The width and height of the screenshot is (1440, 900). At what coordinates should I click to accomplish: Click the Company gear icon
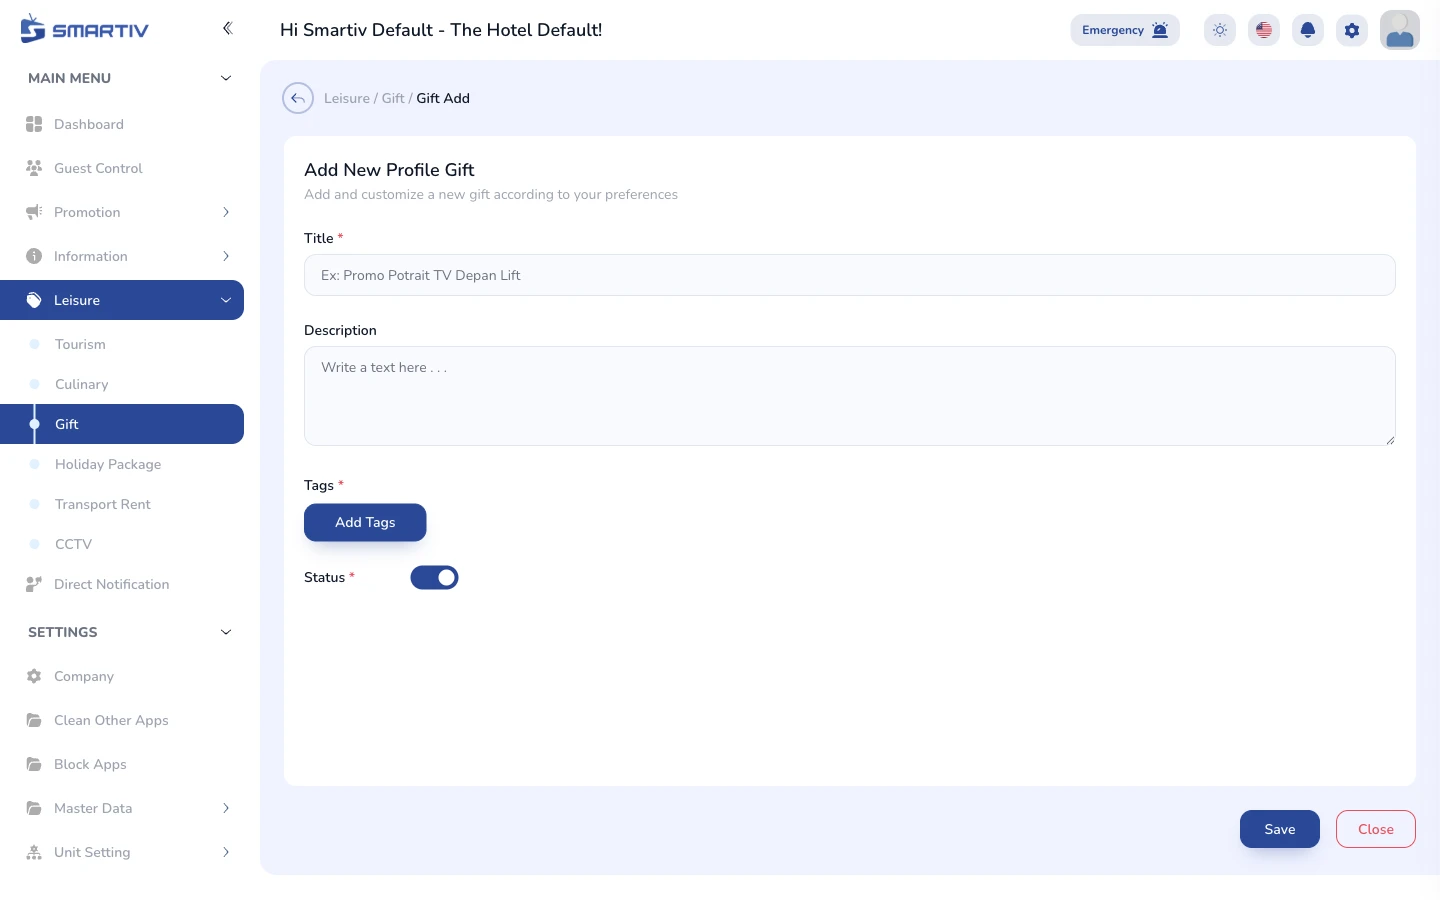pos(34,676)
